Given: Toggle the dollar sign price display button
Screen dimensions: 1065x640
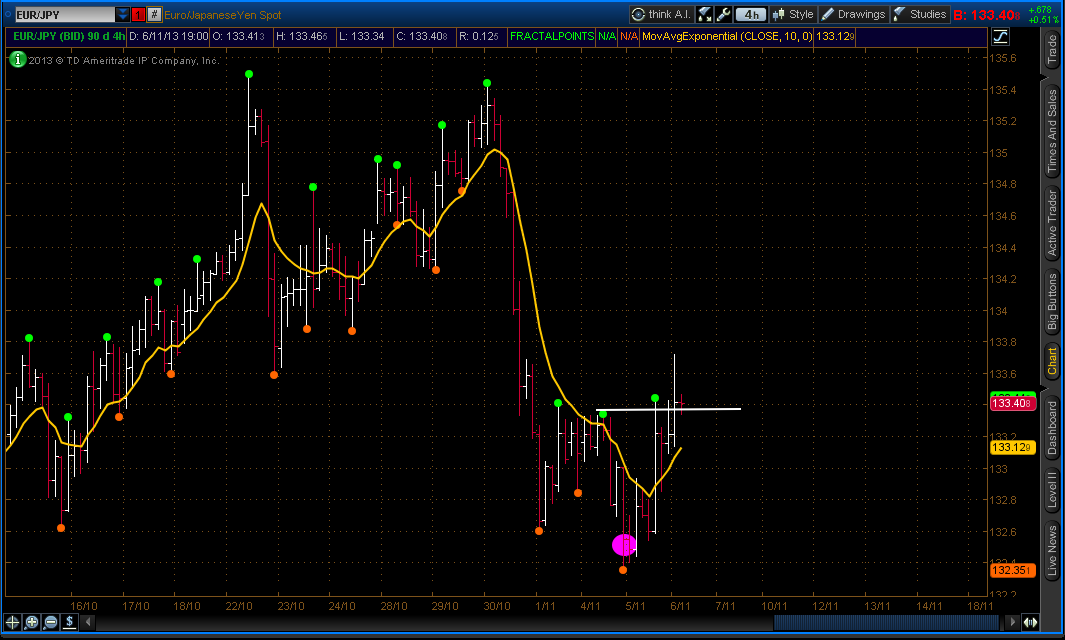Looking at the screenshot, I should pyautogui.click(x=69, y=621).
